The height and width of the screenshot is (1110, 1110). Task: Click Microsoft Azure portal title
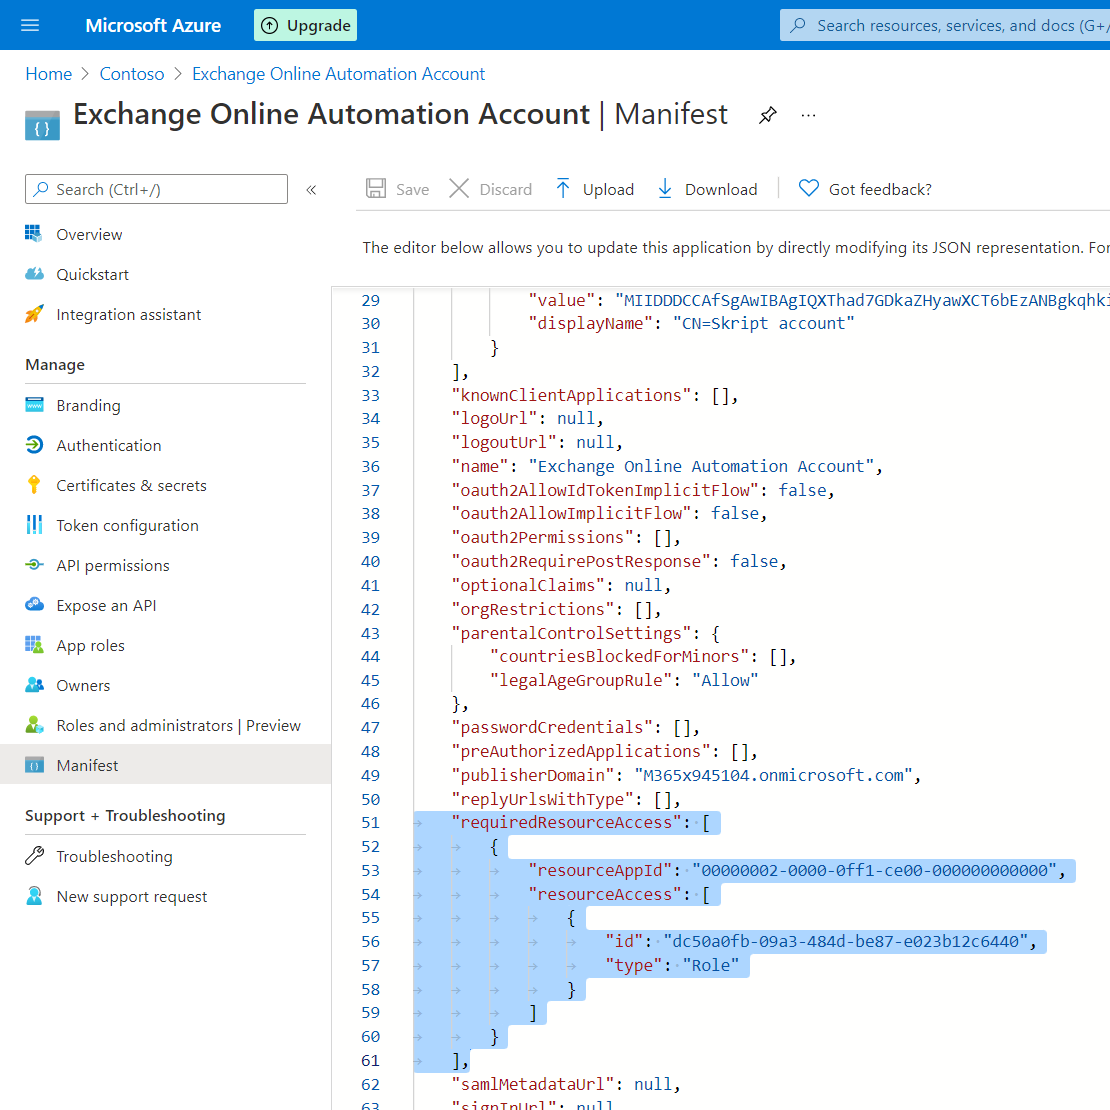[153, 25]
